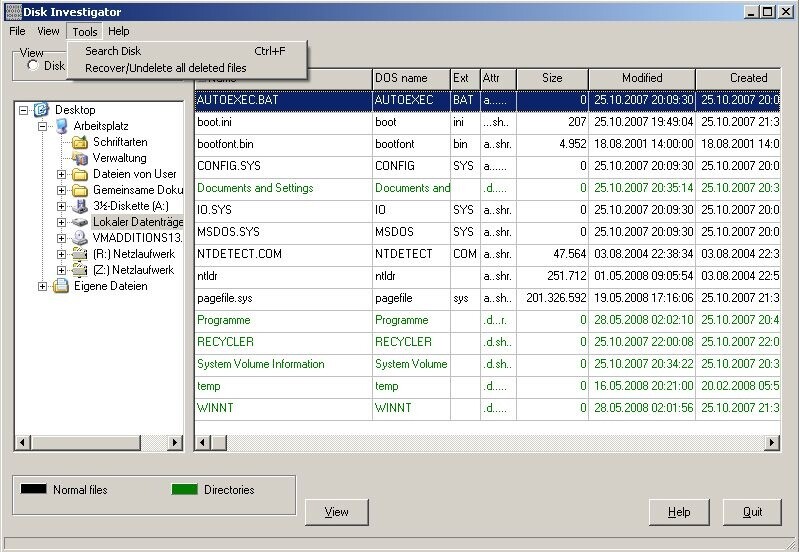Click the Gemeinsame Dokumente folder icon
This screenshot has width=799, height=552.
[x=79, y=190]
